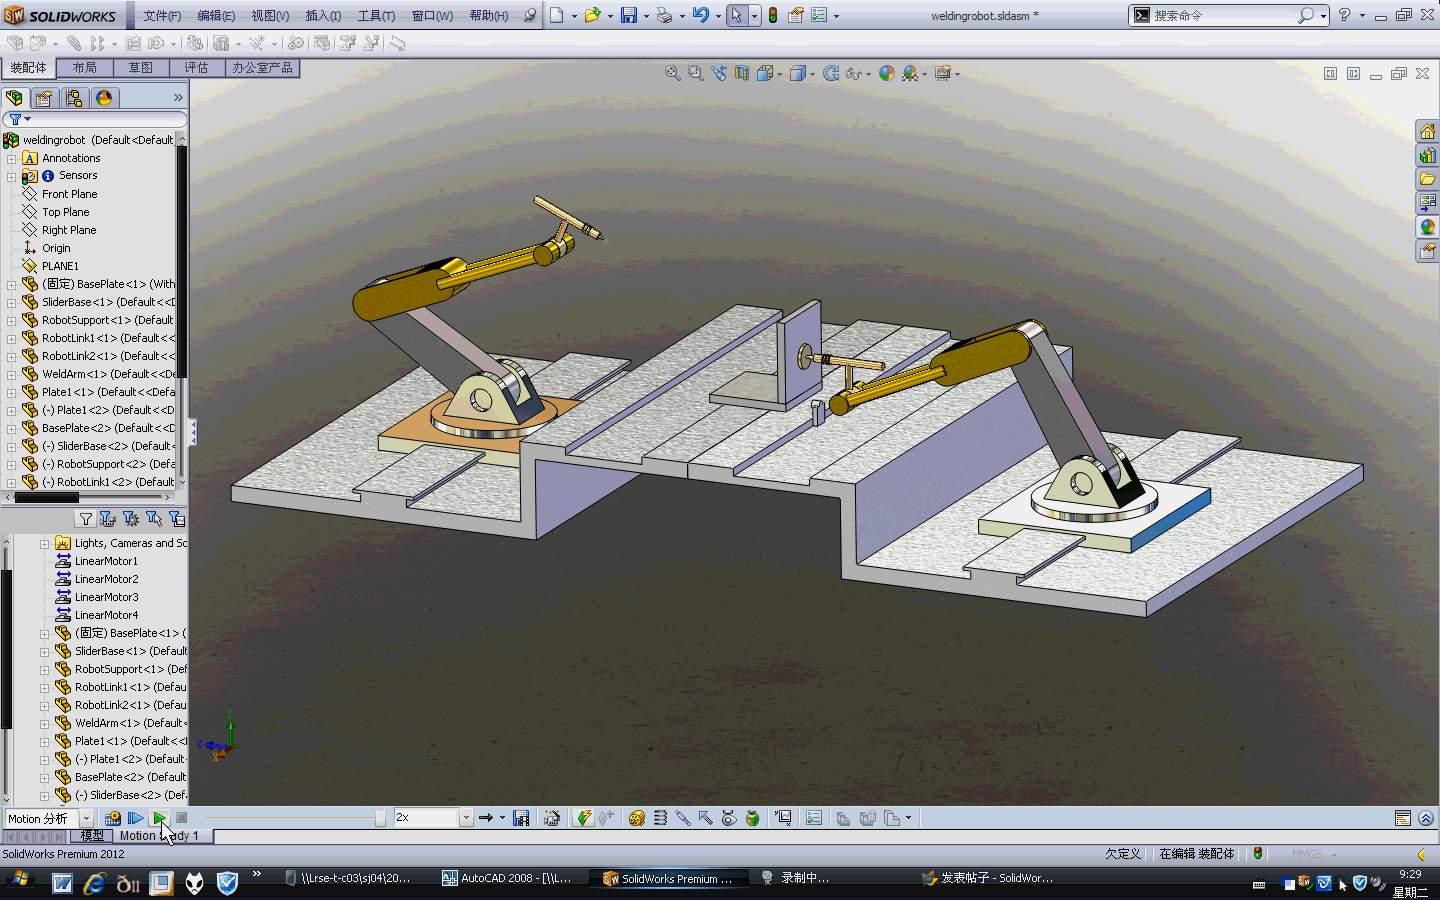The width and height of the screenshot is (1440, 900).
Task: Click the feature tree horizontal scrollbar thumb
Action: [x=46, y=497]
